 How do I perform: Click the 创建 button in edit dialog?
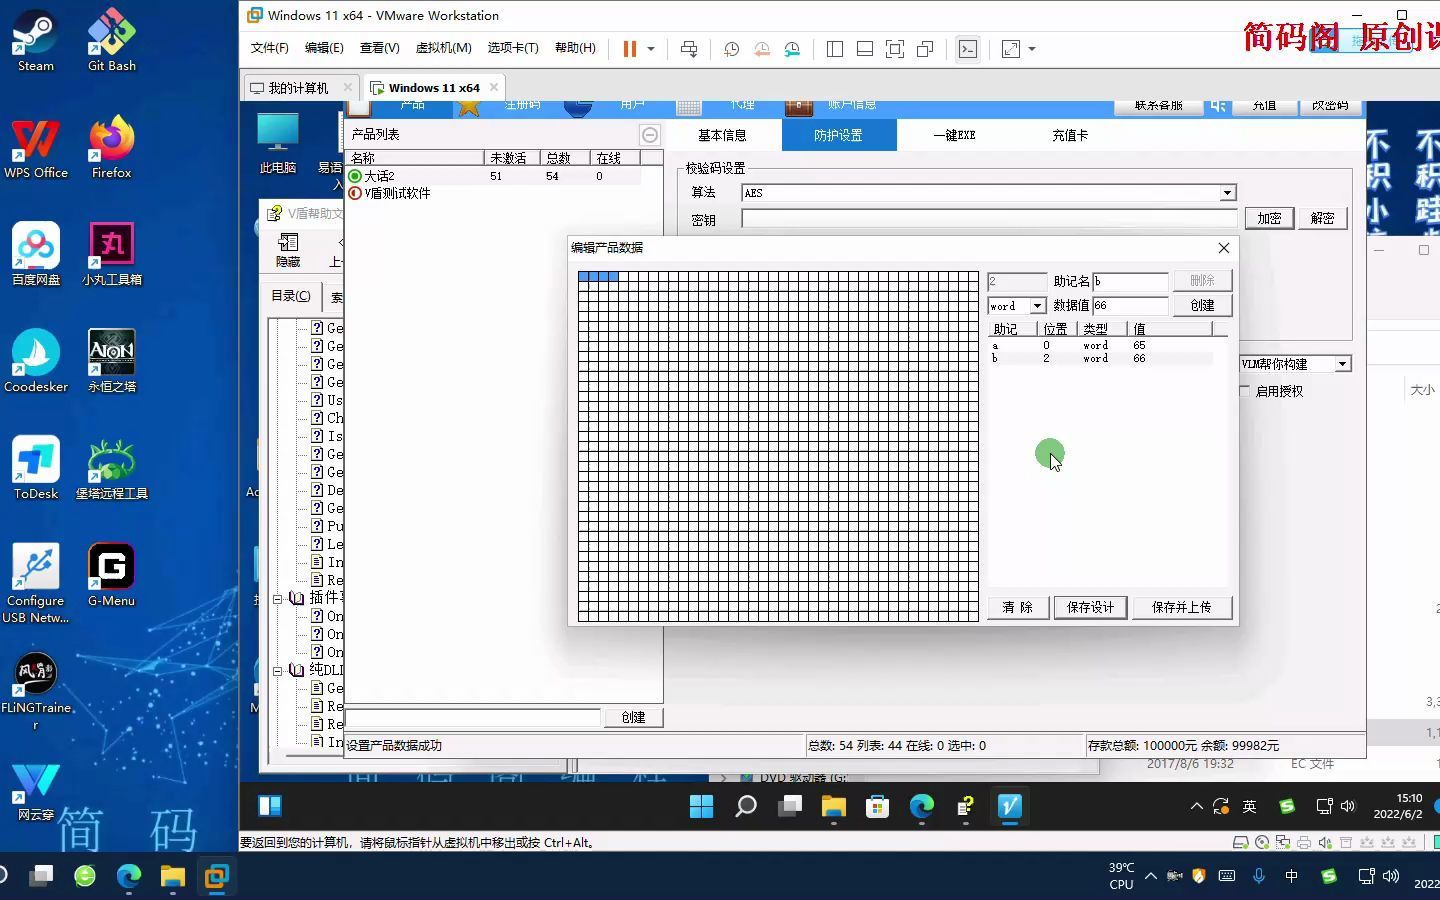pyautogui.click(x=1202, y=305)
